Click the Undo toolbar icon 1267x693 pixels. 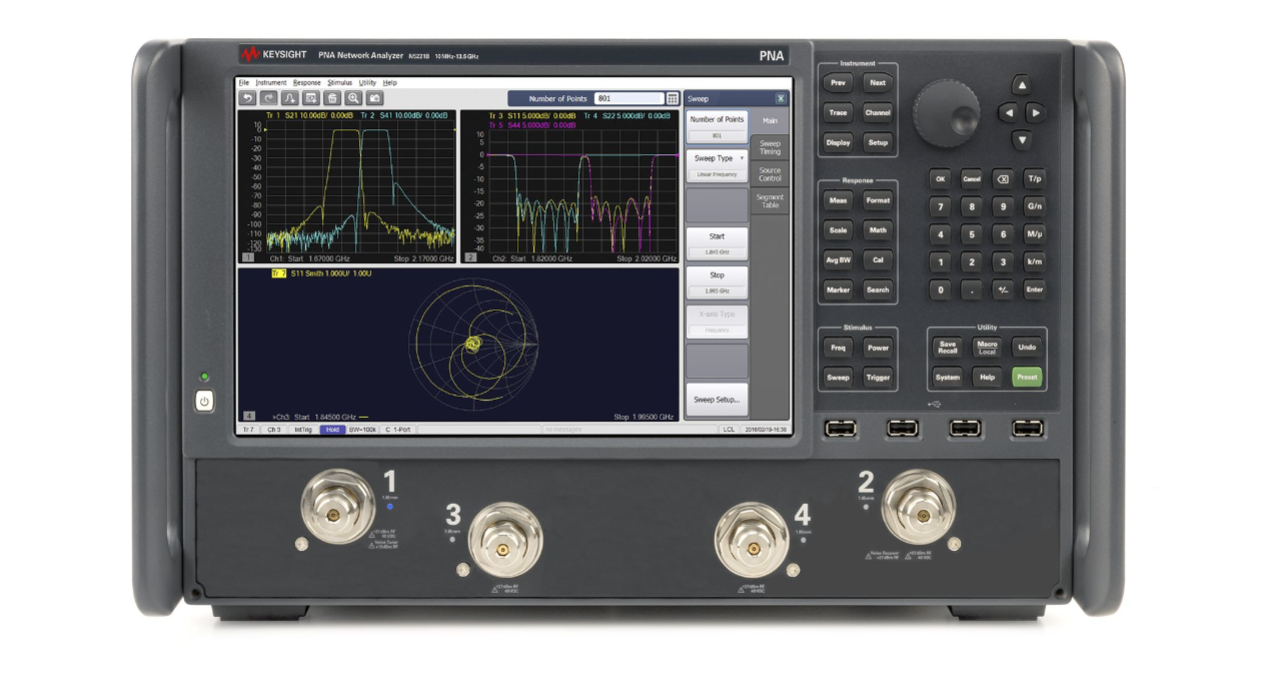[249, 98]
